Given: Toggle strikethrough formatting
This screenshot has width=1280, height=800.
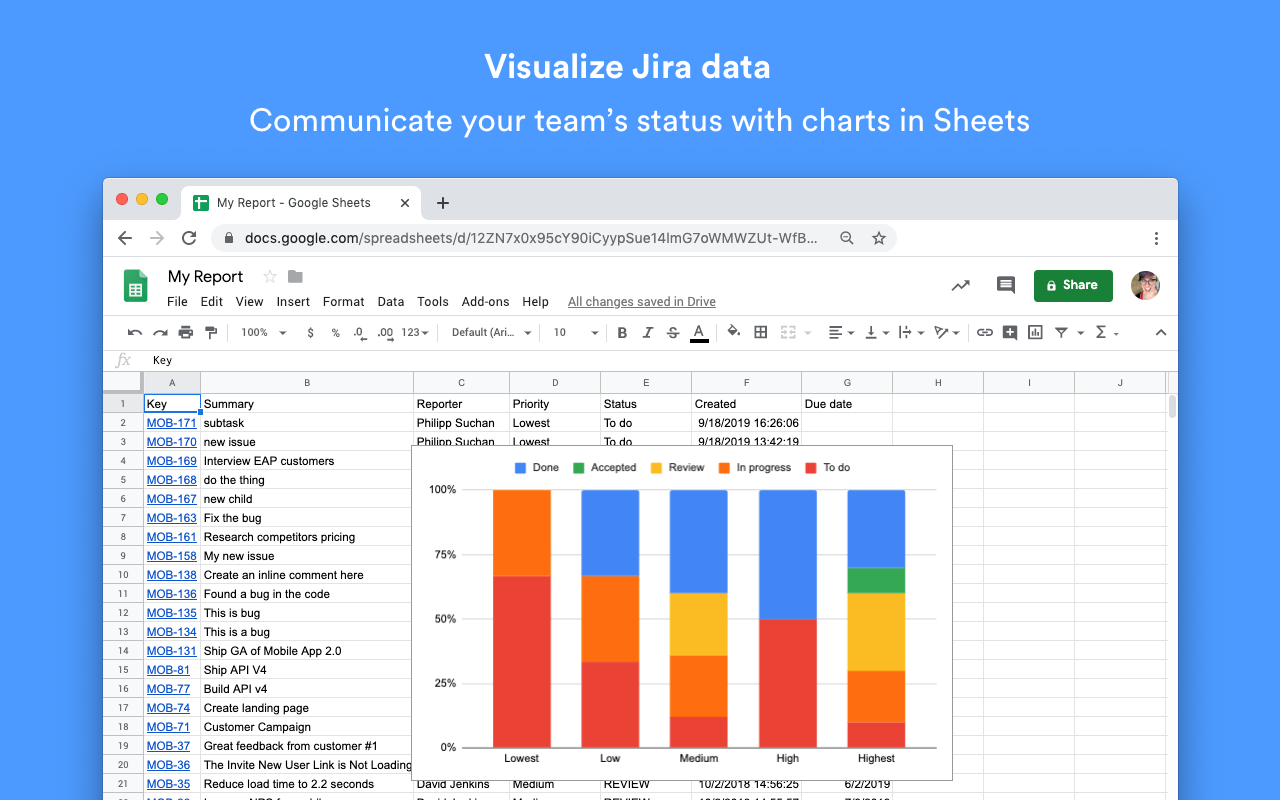Looking at the screenshot, I should pyautogui.click(x=673, y=333).
